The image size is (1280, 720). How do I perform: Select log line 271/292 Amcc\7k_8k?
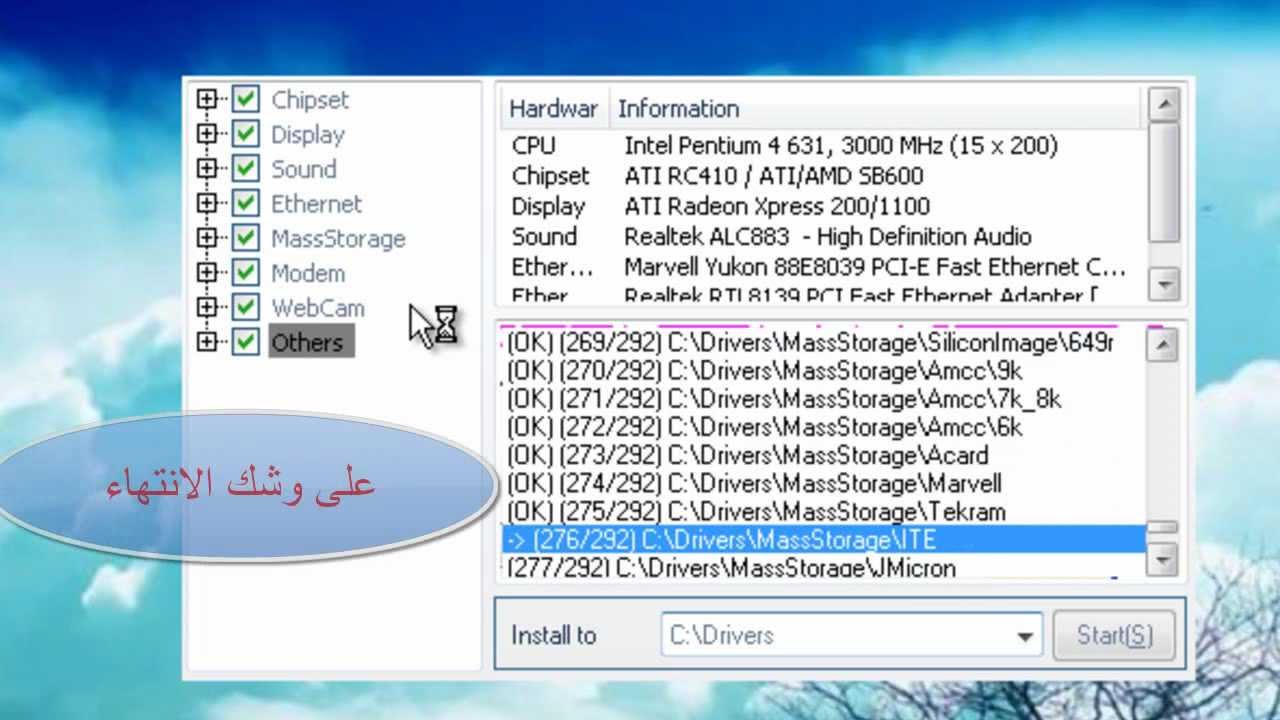coord(823,399)
